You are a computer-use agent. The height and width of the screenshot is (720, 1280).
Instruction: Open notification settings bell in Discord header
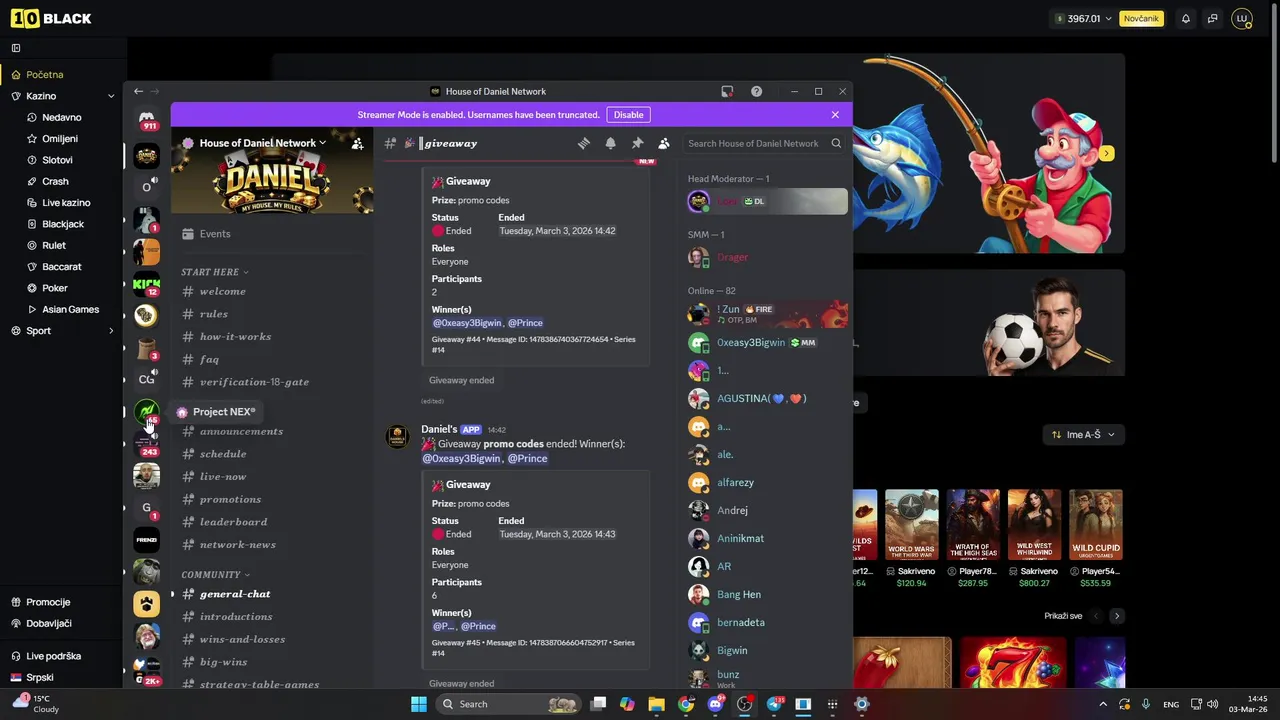(x=610, y=143)
